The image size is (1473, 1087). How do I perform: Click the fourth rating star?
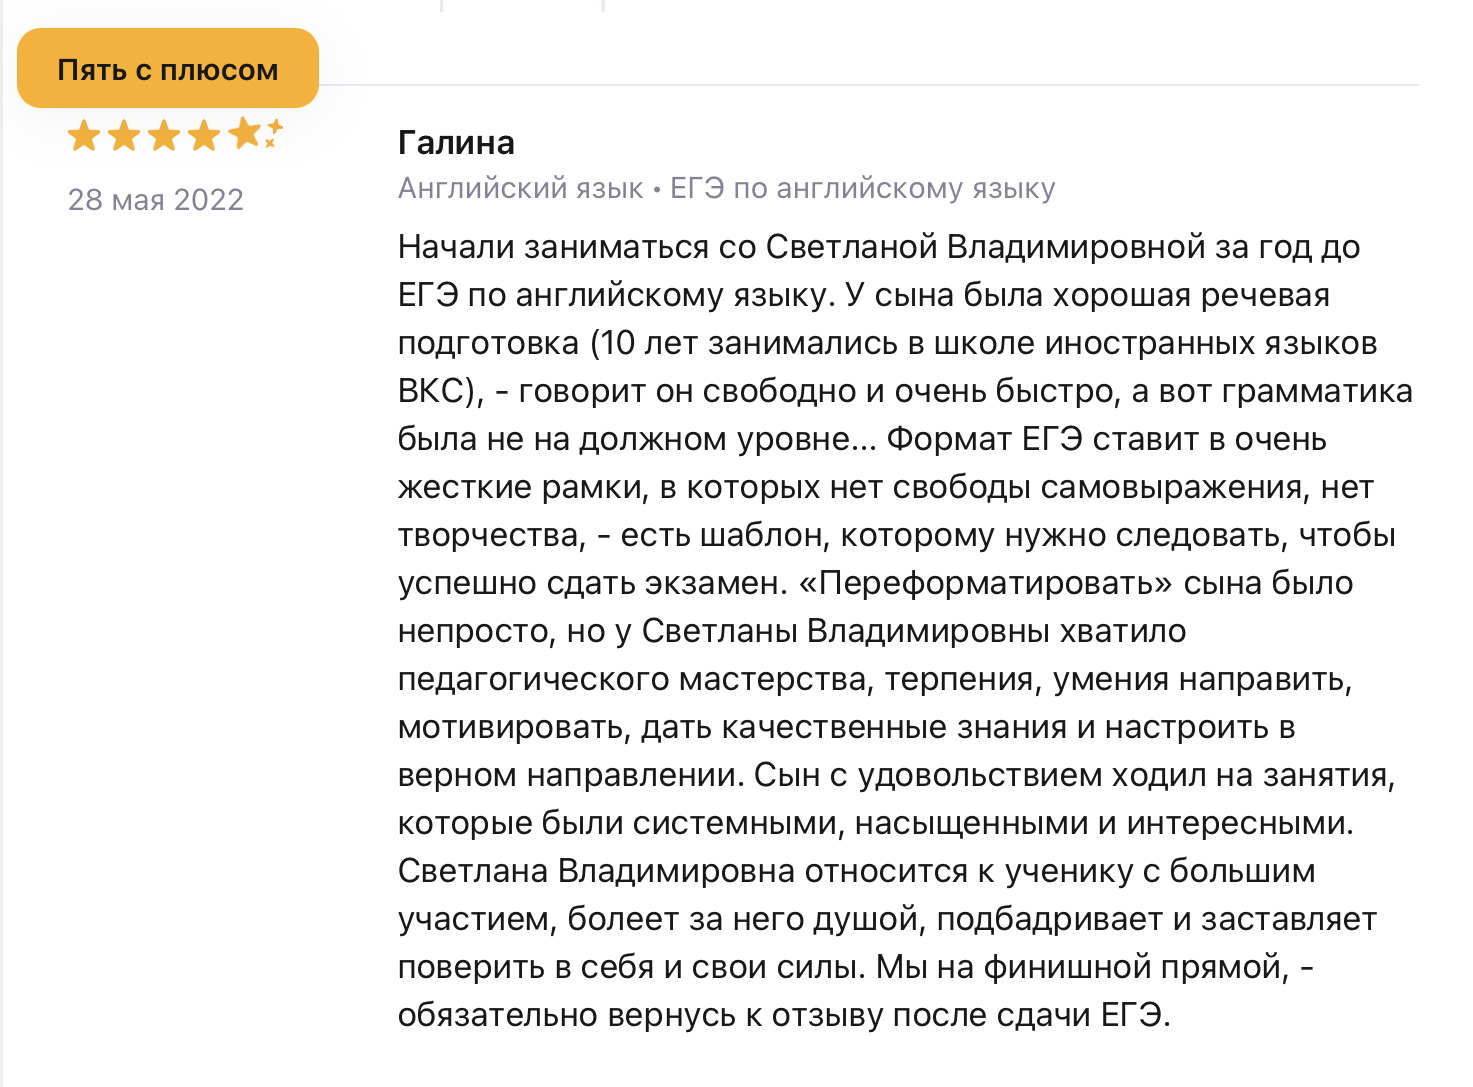point(204,135)
